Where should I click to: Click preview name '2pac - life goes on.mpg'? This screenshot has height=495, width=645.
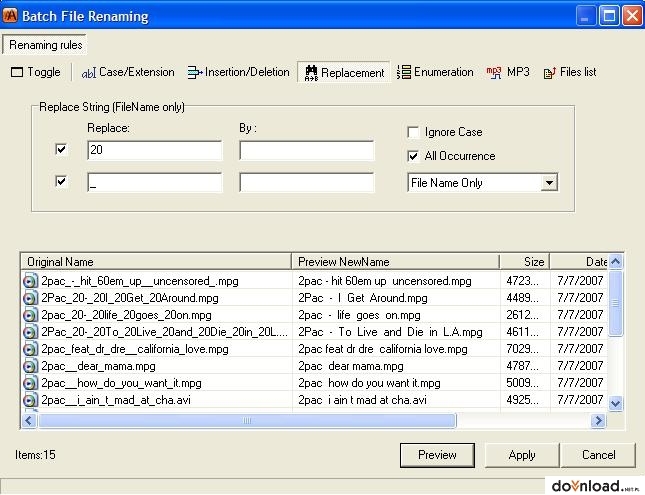[x=360, y=315]
